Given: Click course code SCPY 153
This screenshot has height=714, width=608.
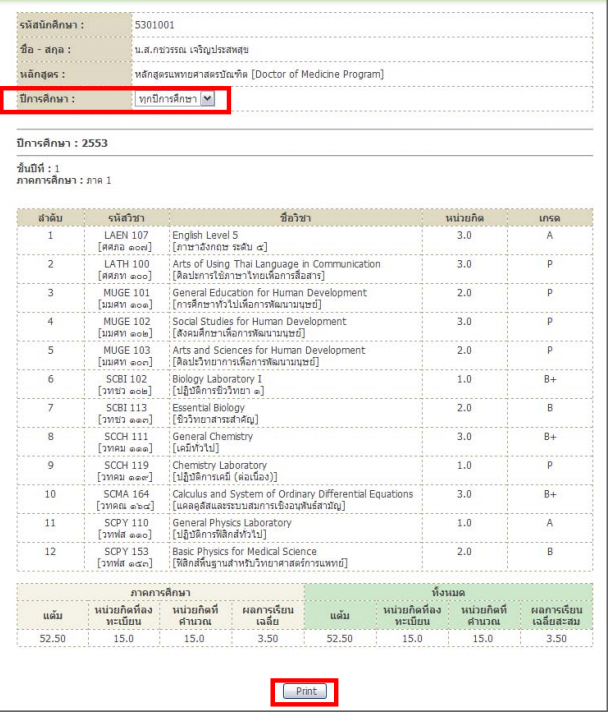Looking at the screenshot, I should 126,551.
